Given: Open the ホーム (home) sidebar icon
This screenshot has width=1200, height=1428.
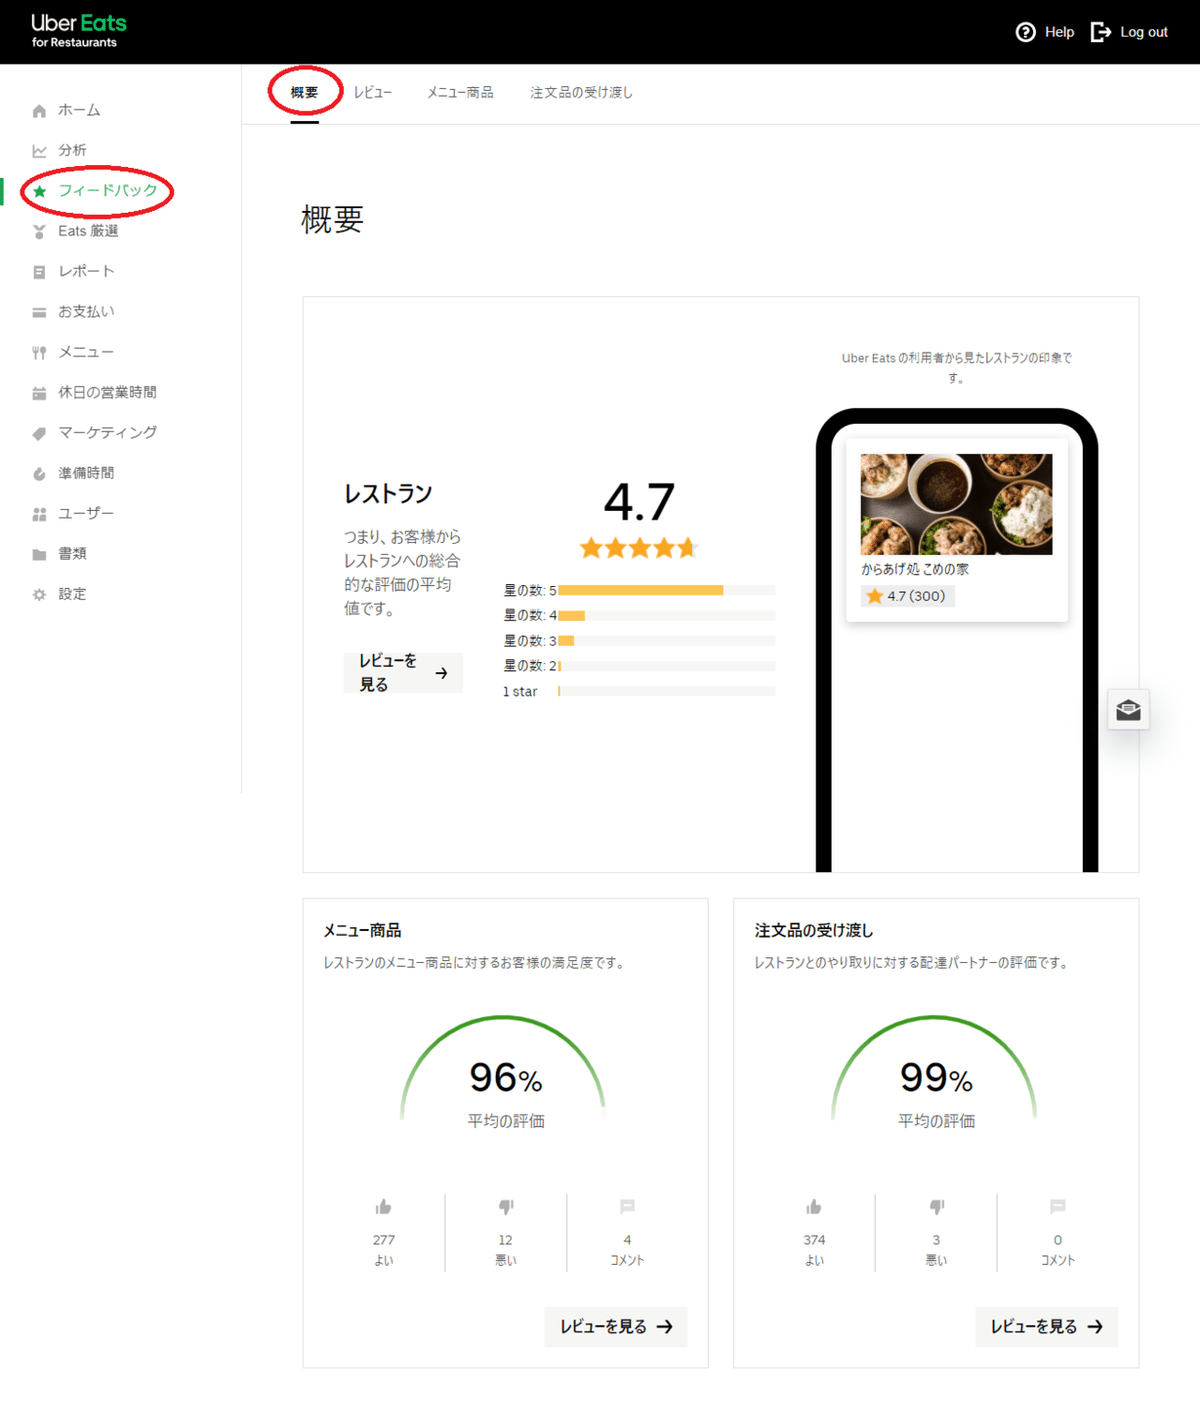Looking at the screenshot, I should [x=38, y=110].
